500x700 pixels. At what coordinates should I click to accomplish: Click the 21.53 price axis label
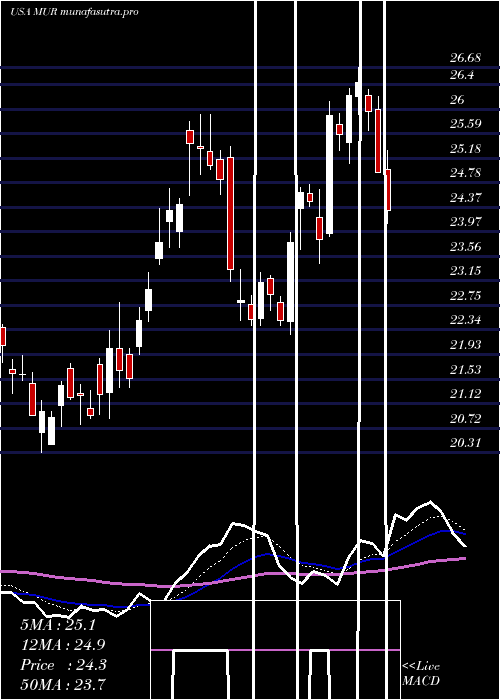coord(466,369)
